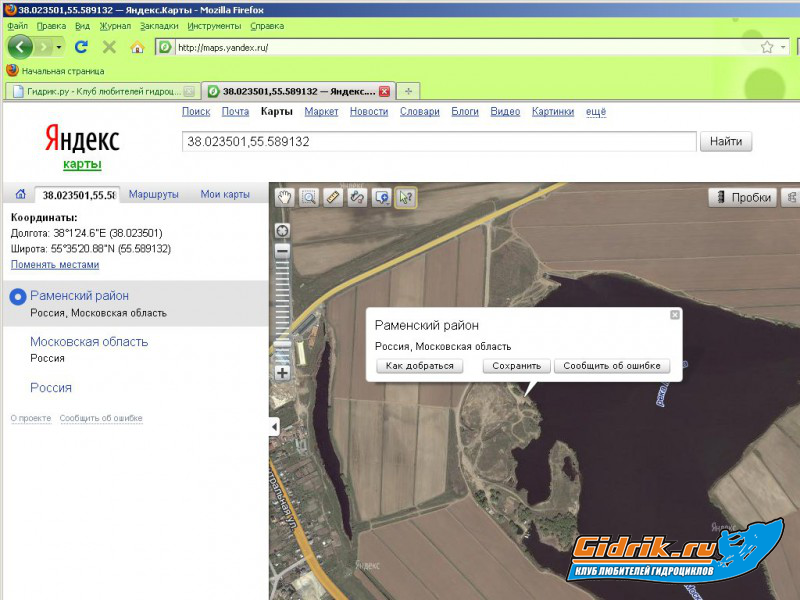Expand the ещё services link

596,112
